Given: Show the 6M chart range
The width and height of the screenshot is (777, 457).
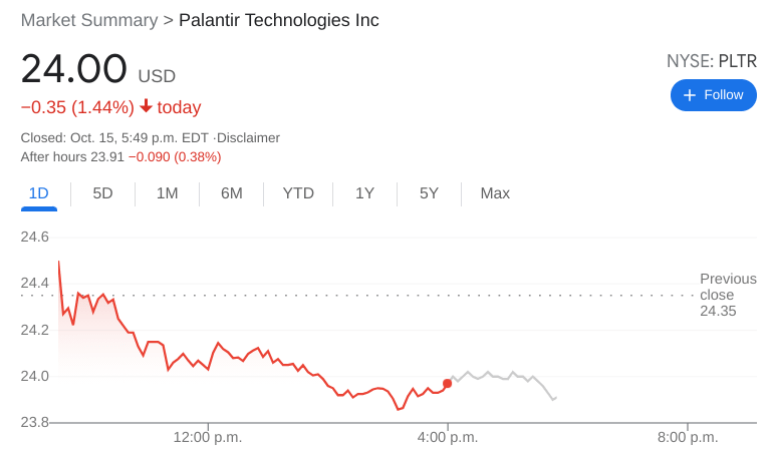Looking at the screenshot, I should 232,193.
